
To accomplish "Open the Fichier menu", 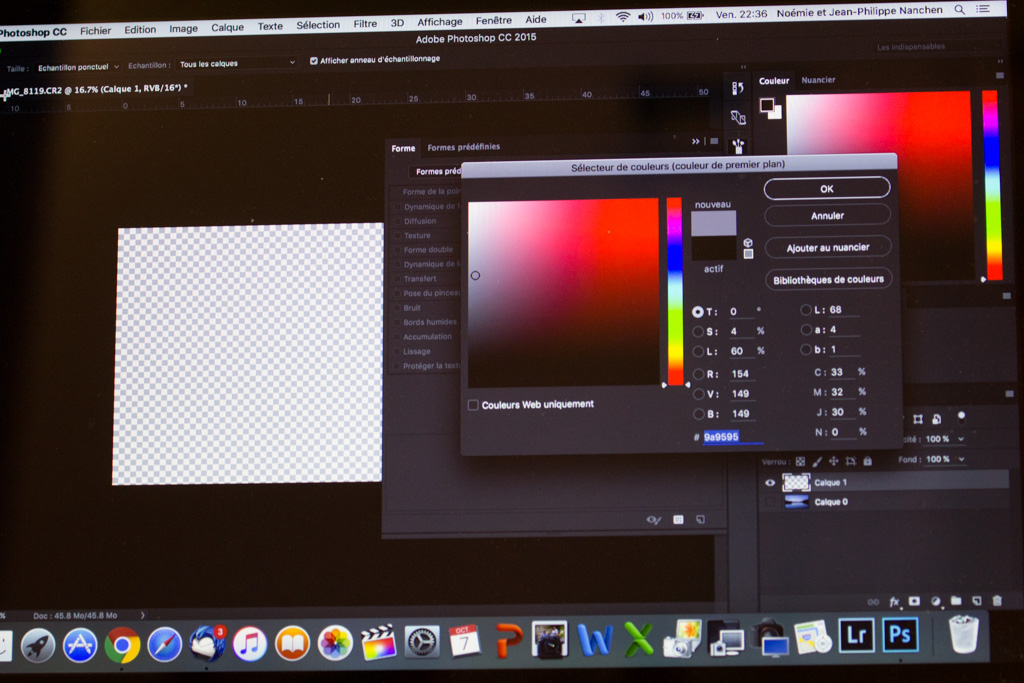I will click(95, 31).
